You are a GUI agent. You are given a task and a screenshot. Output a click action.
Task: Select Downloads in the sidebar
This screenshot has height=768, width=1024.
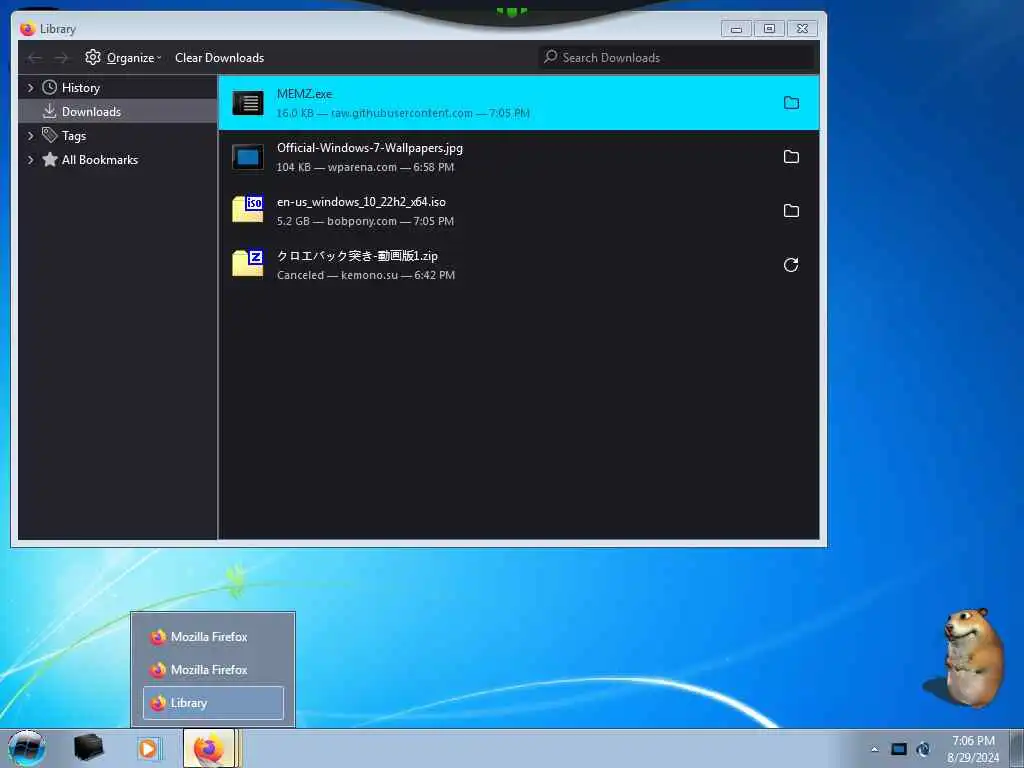click(118, 111)
